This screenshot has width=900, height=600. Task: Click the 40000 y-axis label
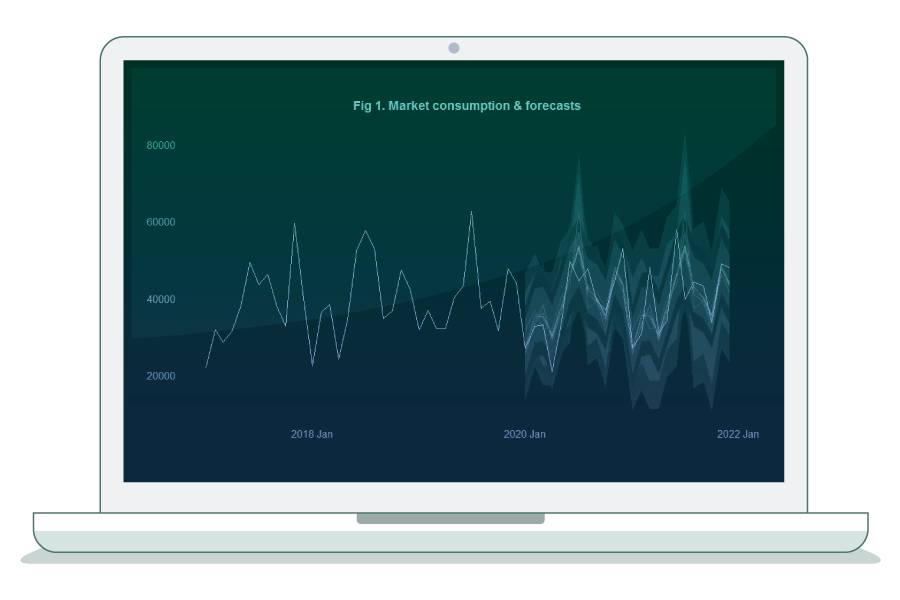point(160,299)
